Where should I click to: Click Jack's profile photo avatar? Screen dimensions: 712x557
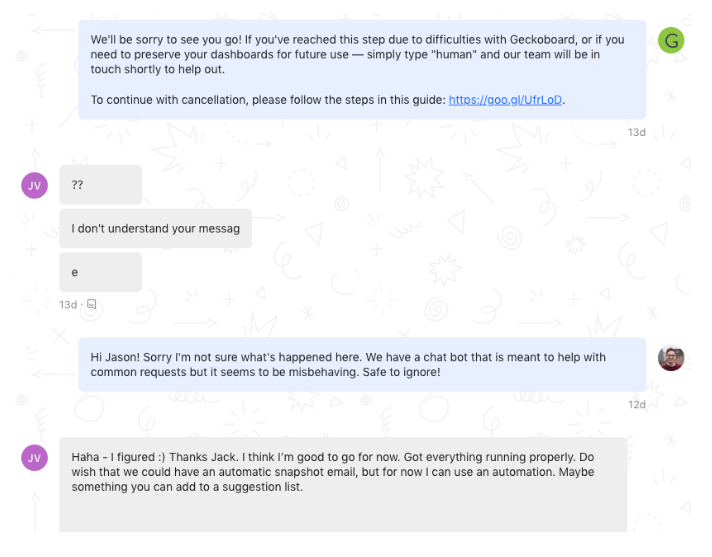(671, 358)
